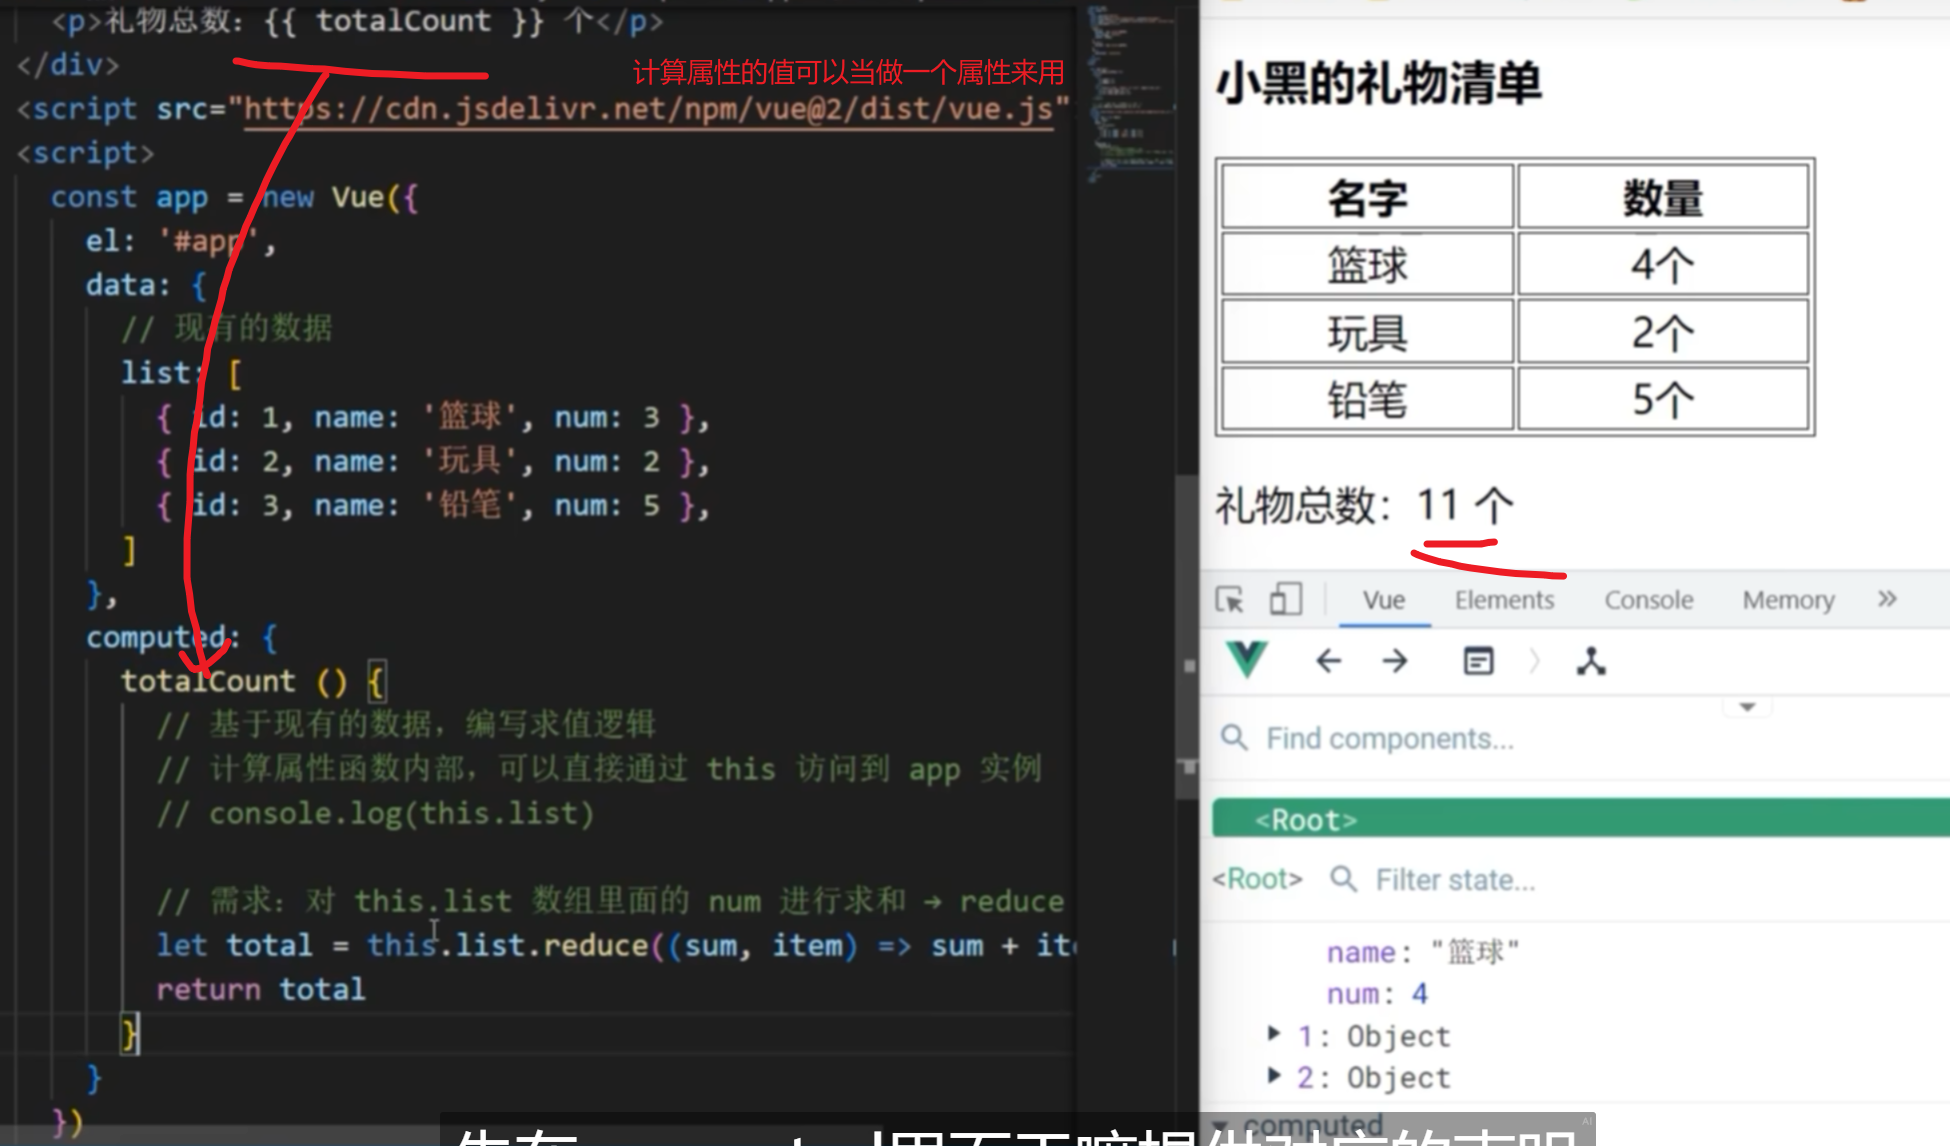1950x1146 pixels.
Task: Open the Console tab
Action: pyautogui.click(x=1648, y=600)
